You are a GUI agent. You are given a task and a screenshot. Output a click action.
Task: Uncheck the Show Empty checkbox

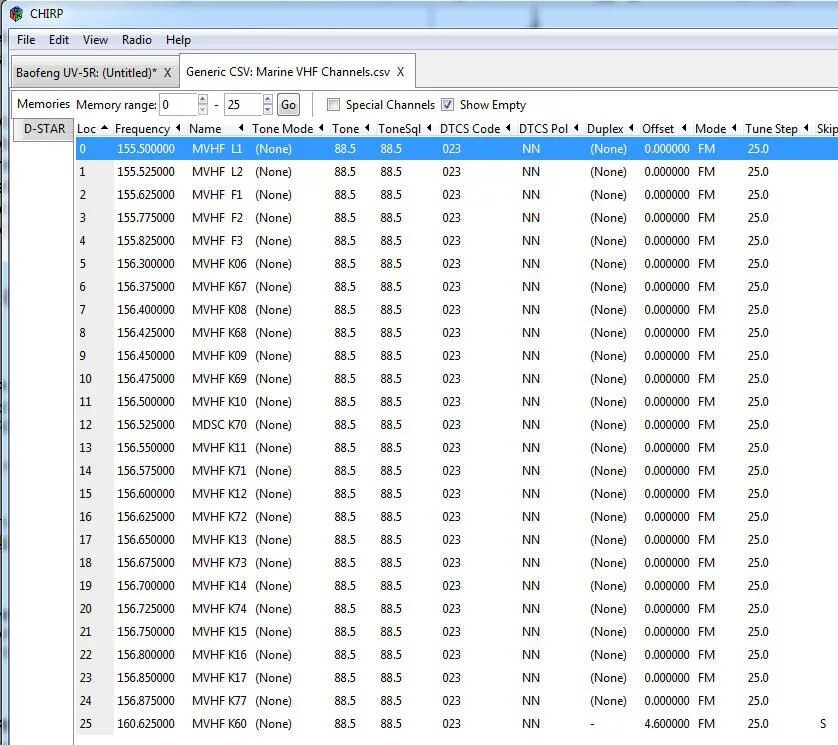point(447,105)
